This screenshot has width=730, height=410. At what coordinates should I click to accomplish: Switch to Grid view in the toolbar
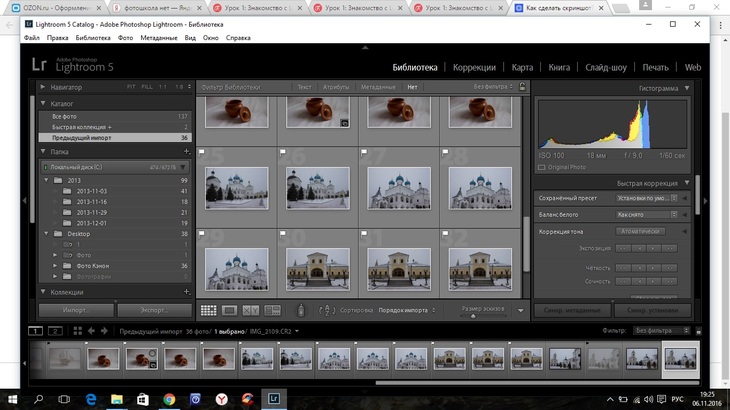click(208, 311)
